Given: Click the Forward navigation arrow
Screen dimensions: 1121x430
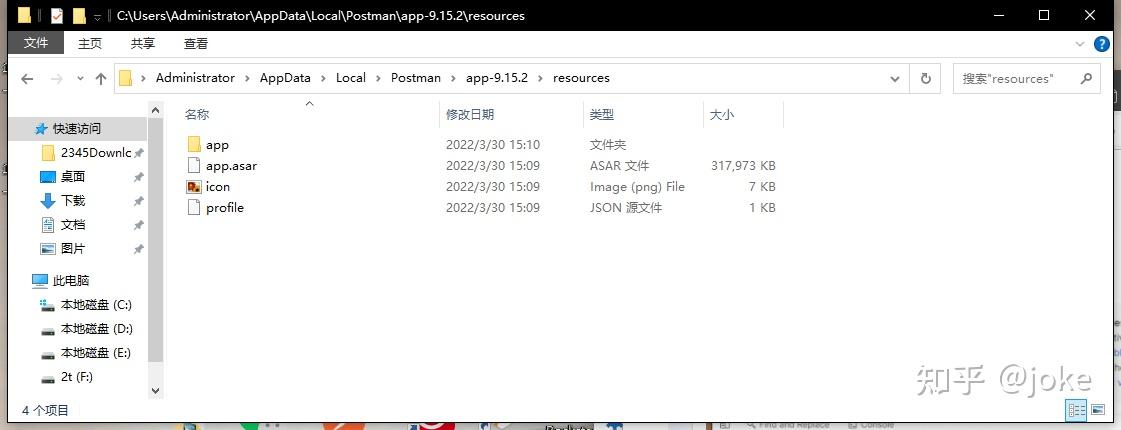Looking at the screenshot, I should point(56,79).
